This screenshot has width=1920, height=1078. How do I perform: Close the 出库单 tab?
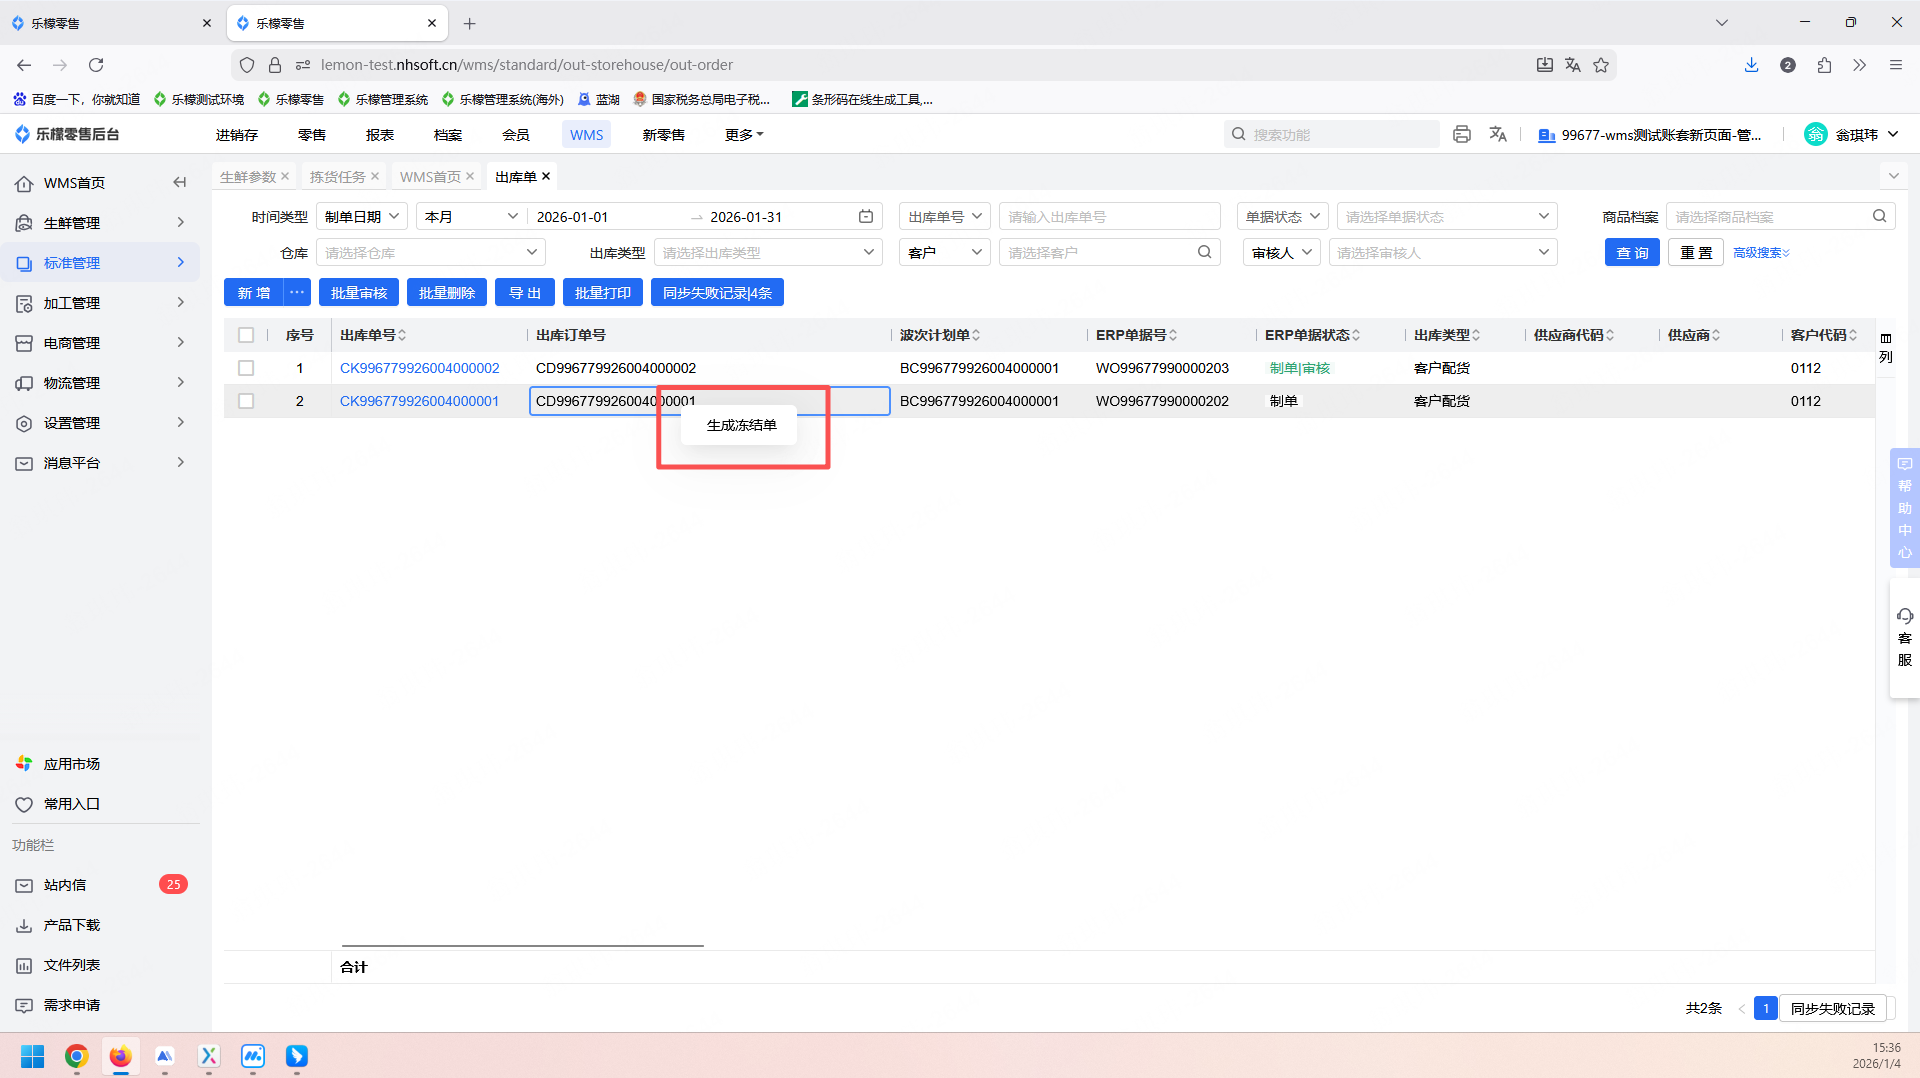tap(546, 176)
